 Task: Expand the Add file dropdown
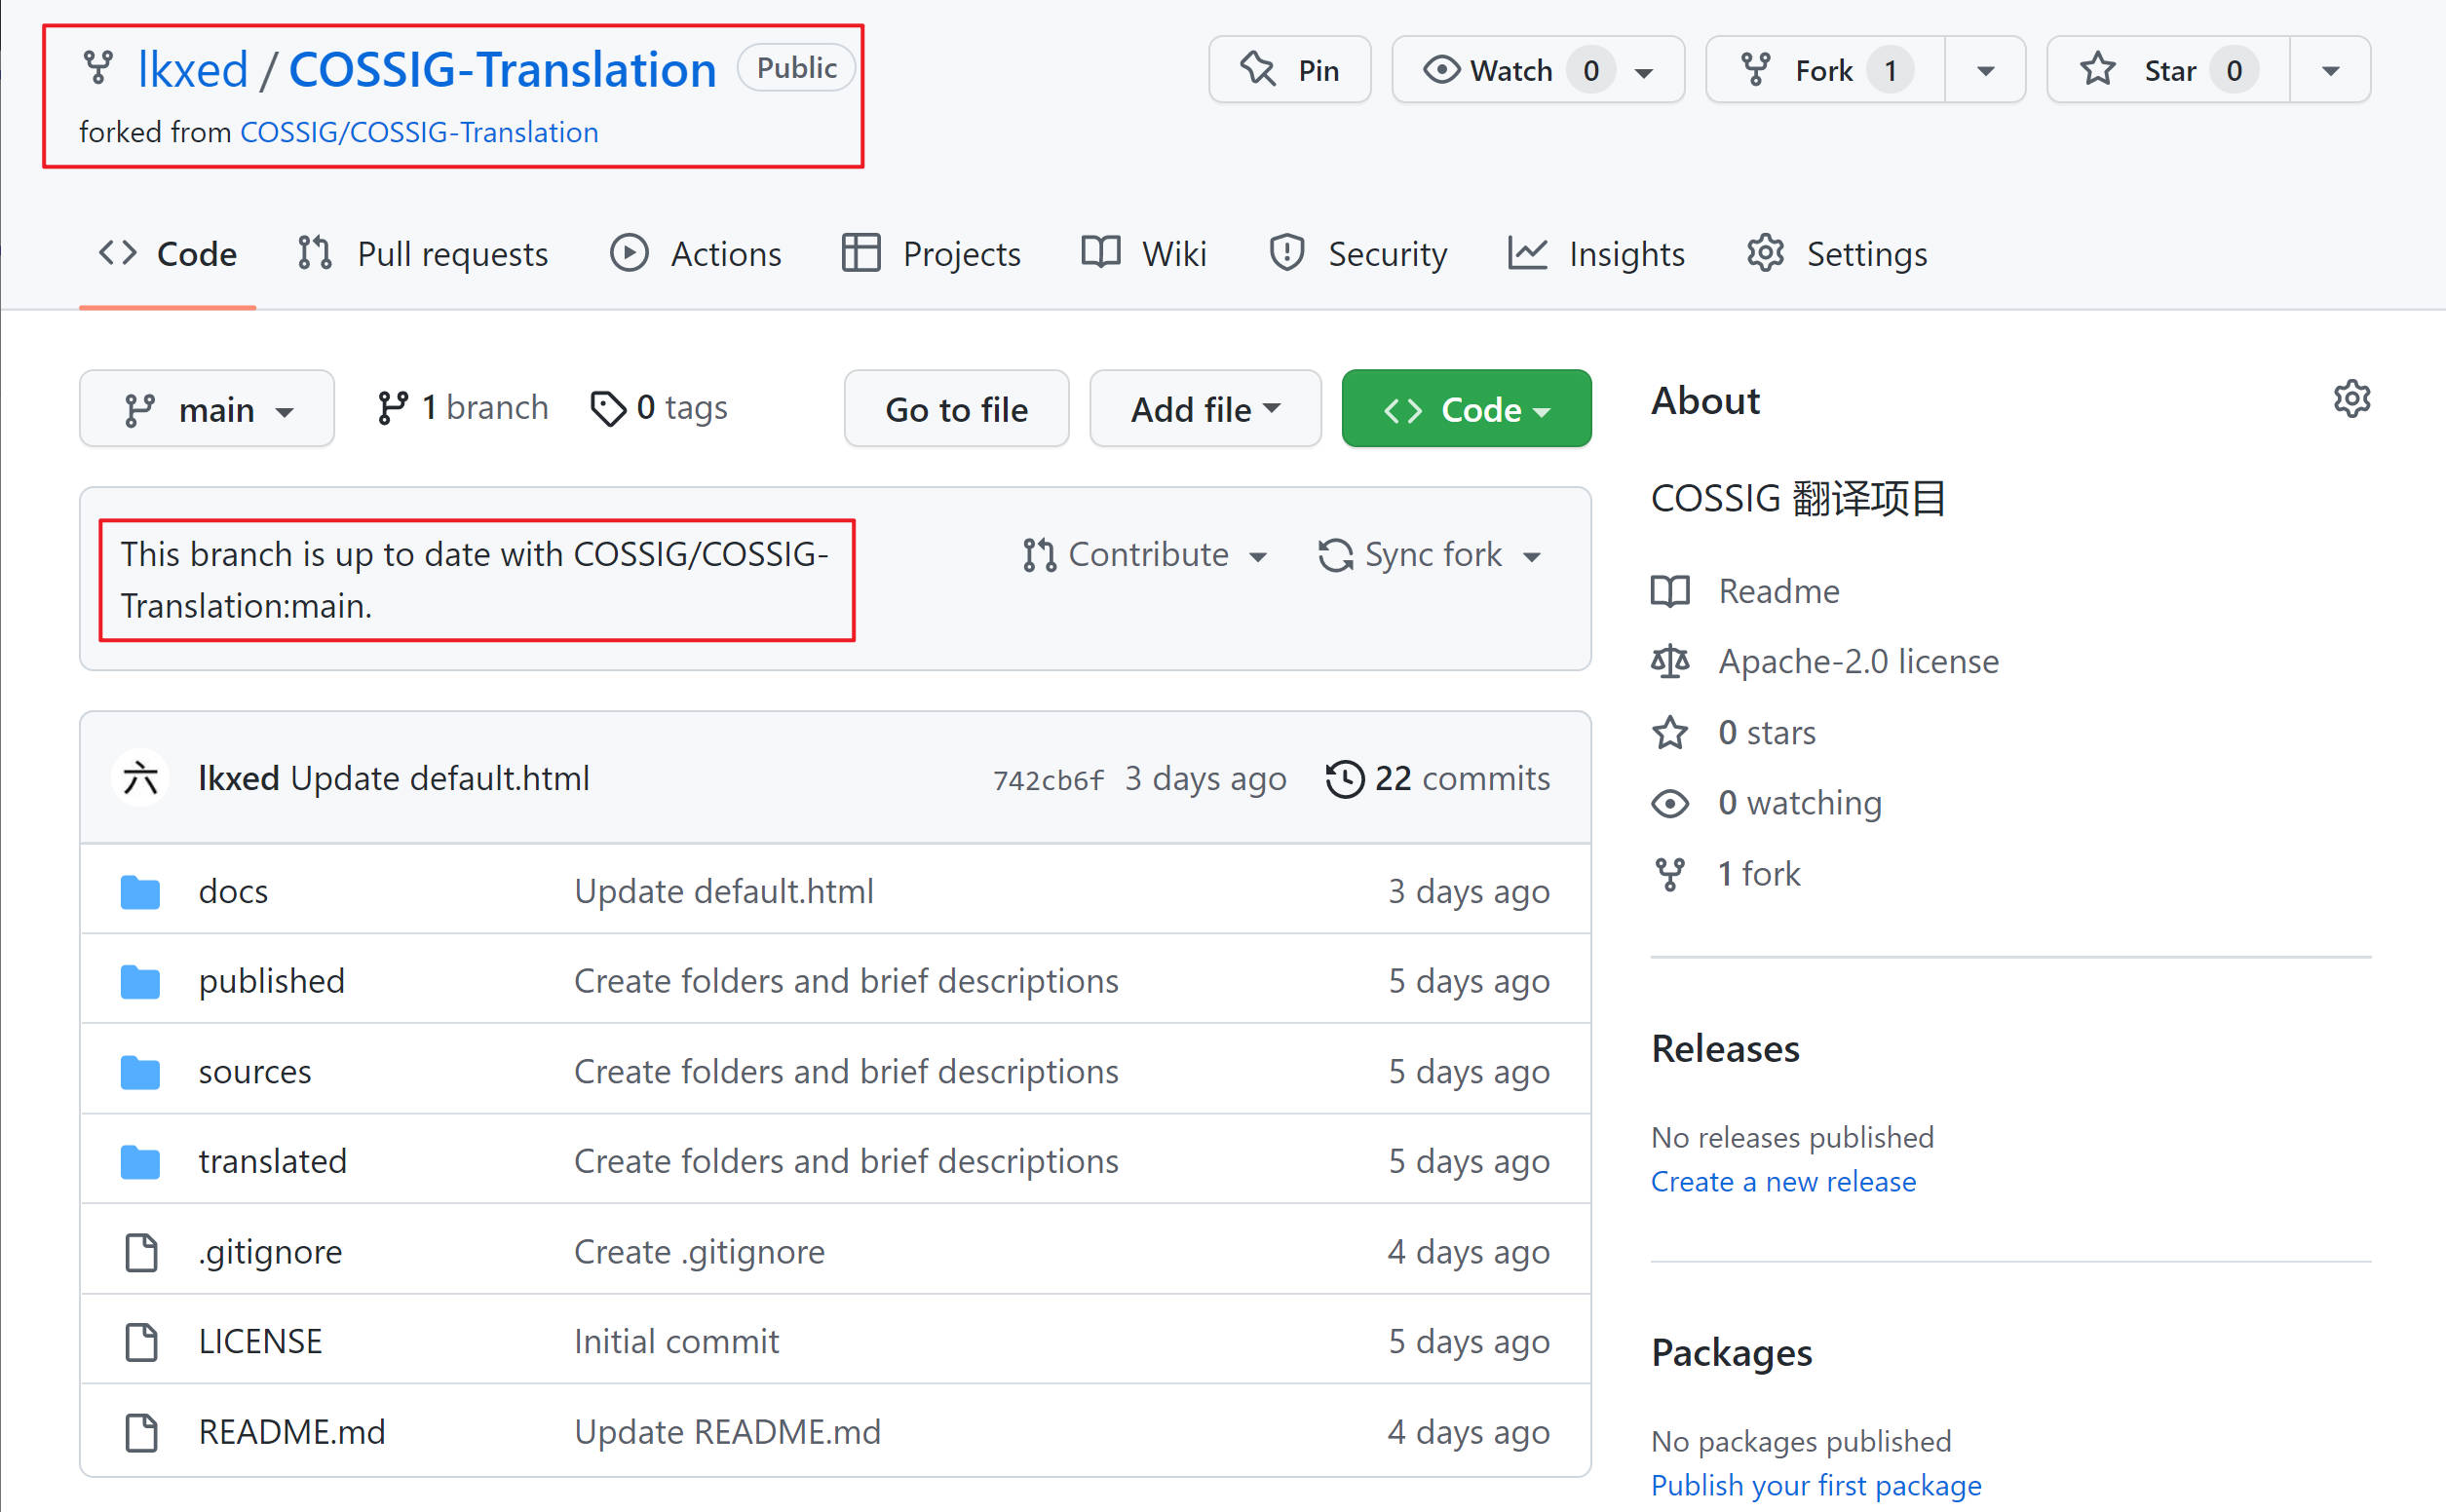(x=1205, y=409)
